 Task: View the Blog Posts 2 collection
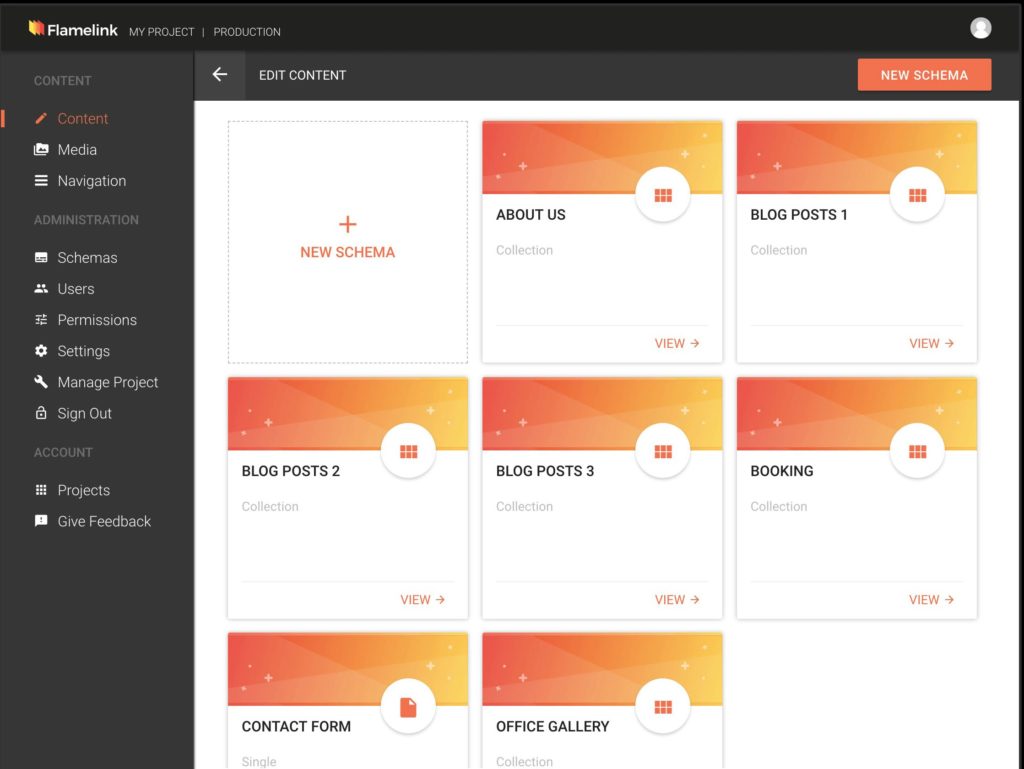click(423, 600)
